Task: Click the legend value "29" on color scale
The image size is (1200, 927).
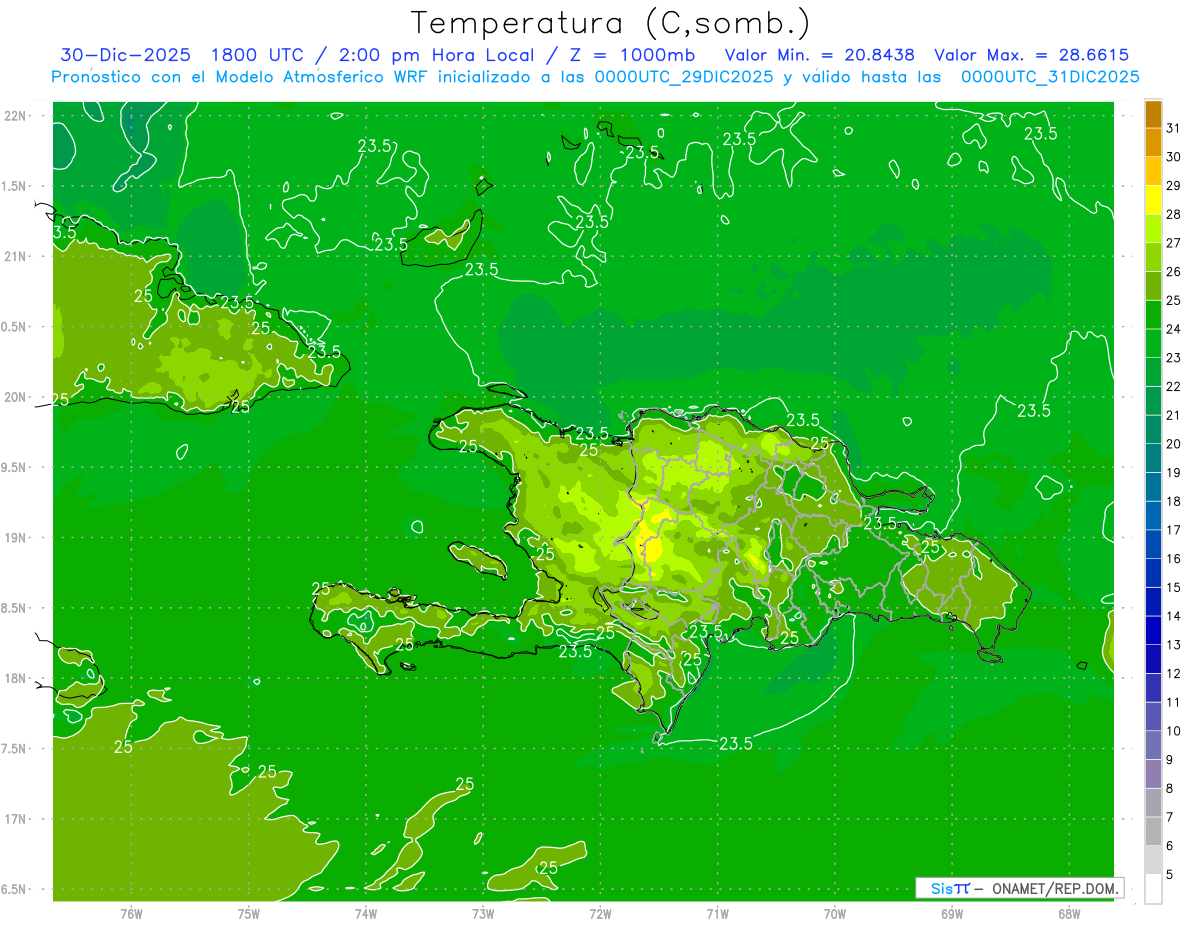Action: 1173,185
